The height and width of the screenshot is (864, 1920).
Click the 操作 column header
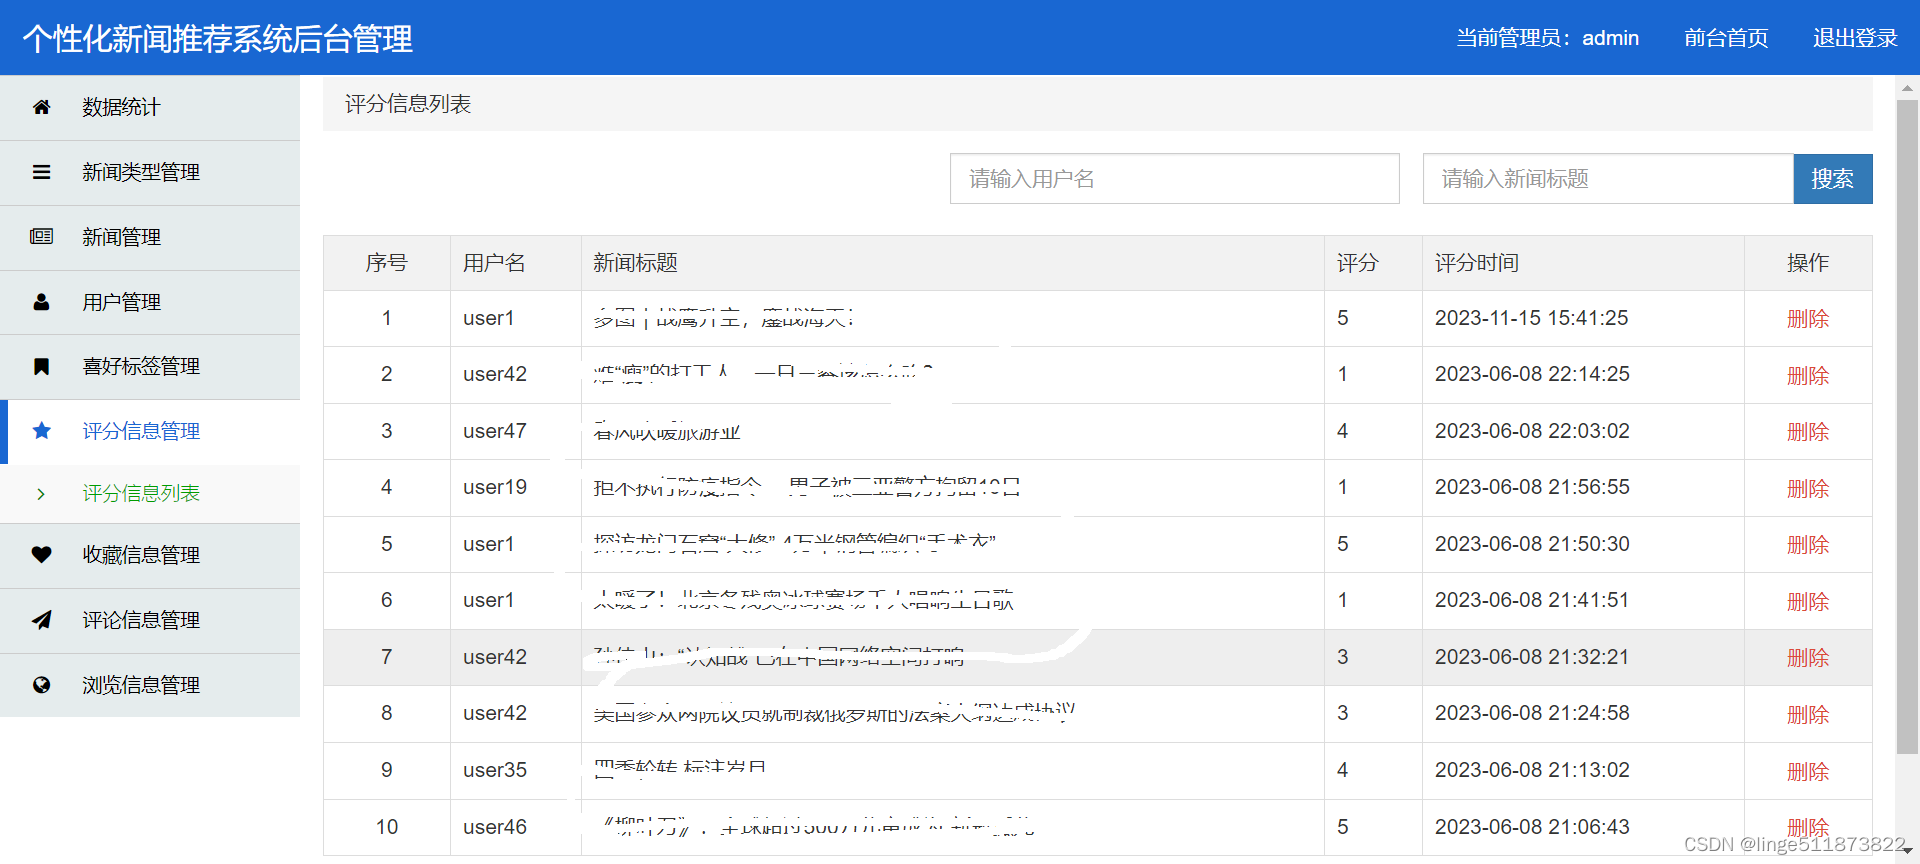click(1807, 263)
